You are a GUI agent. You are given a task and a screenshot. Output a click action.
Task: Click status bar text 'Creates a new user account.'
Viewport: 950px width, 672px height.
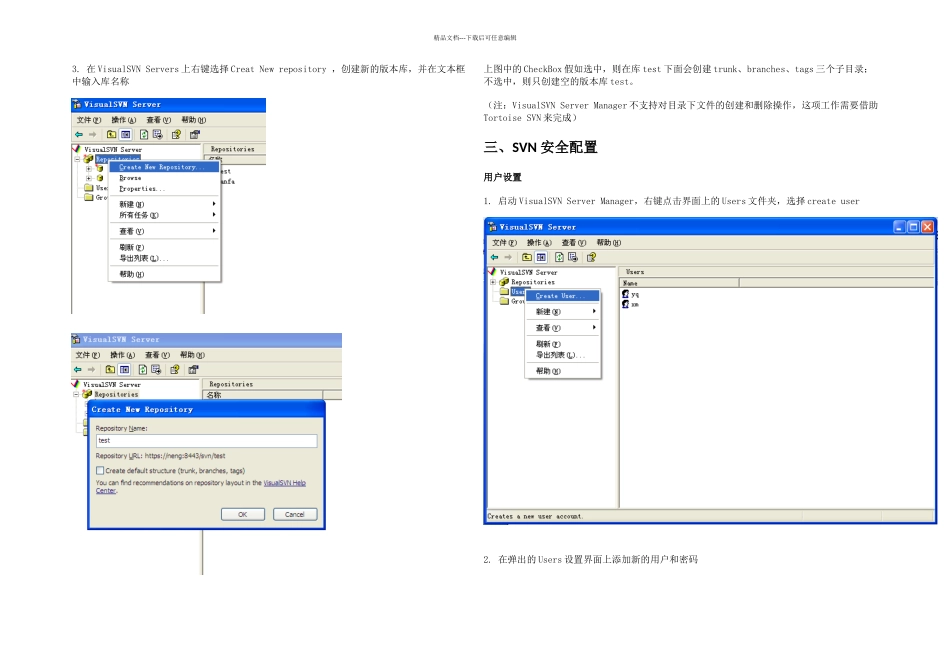(535, 517)
